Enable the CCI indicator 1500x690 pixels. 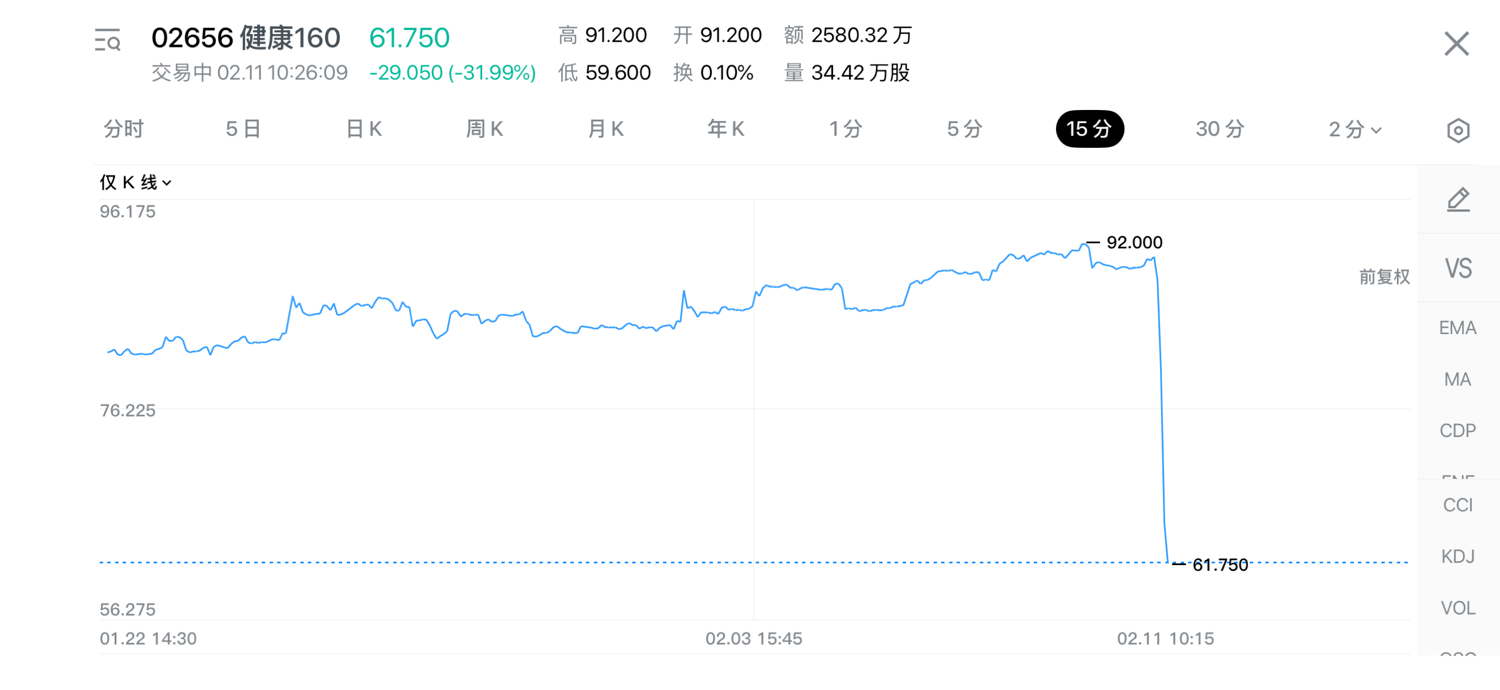tap(1457, 505)
